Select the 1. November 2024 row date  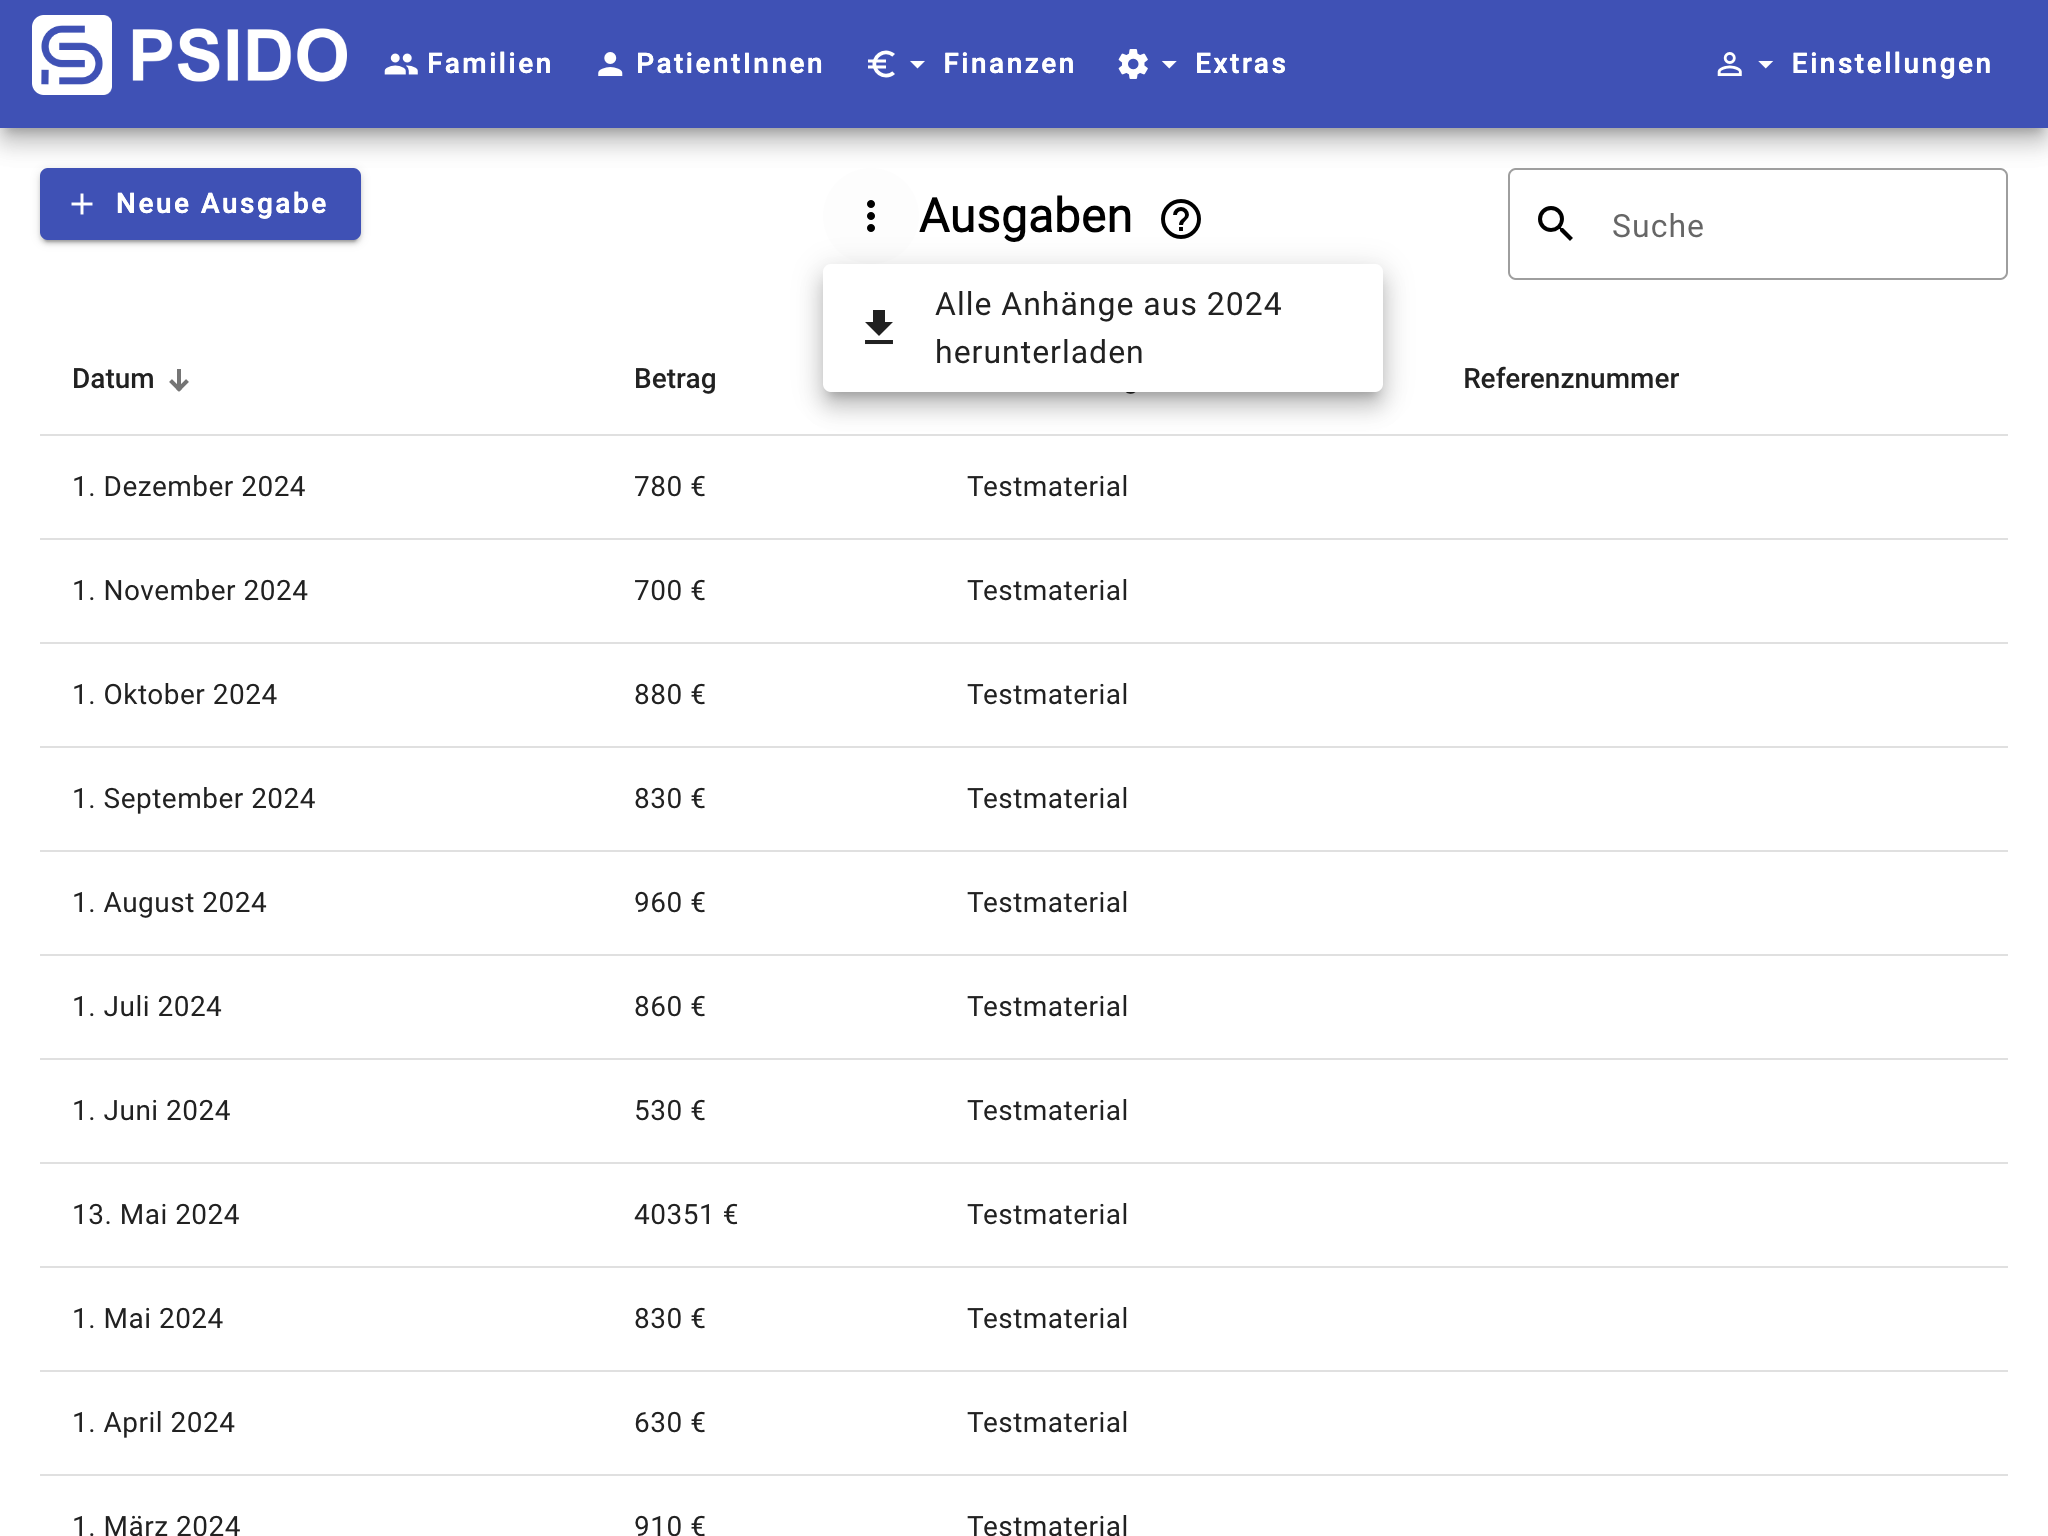click(x=190, y=591)
